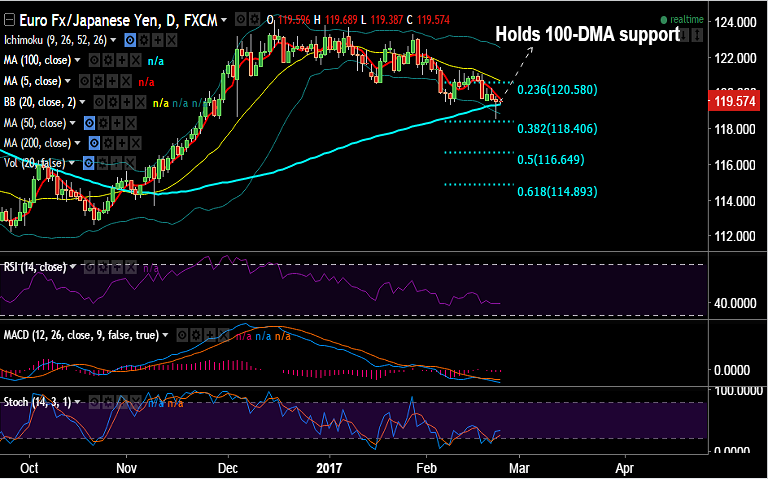Open Ichimoku indicator settings gear
768x479 pixels.
[x=144, y=40]
